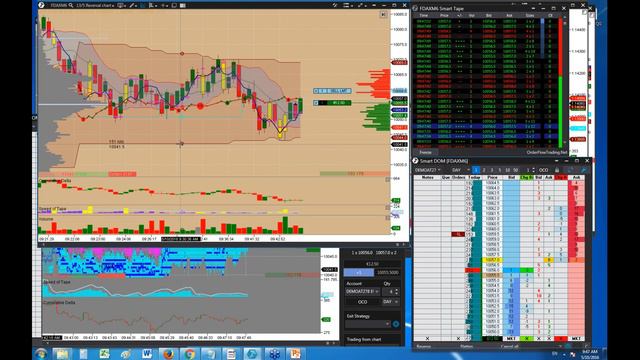Open the blue hexagon trading app on taskbar
Screen dimensions: 640x360
[x=252, y=353]
